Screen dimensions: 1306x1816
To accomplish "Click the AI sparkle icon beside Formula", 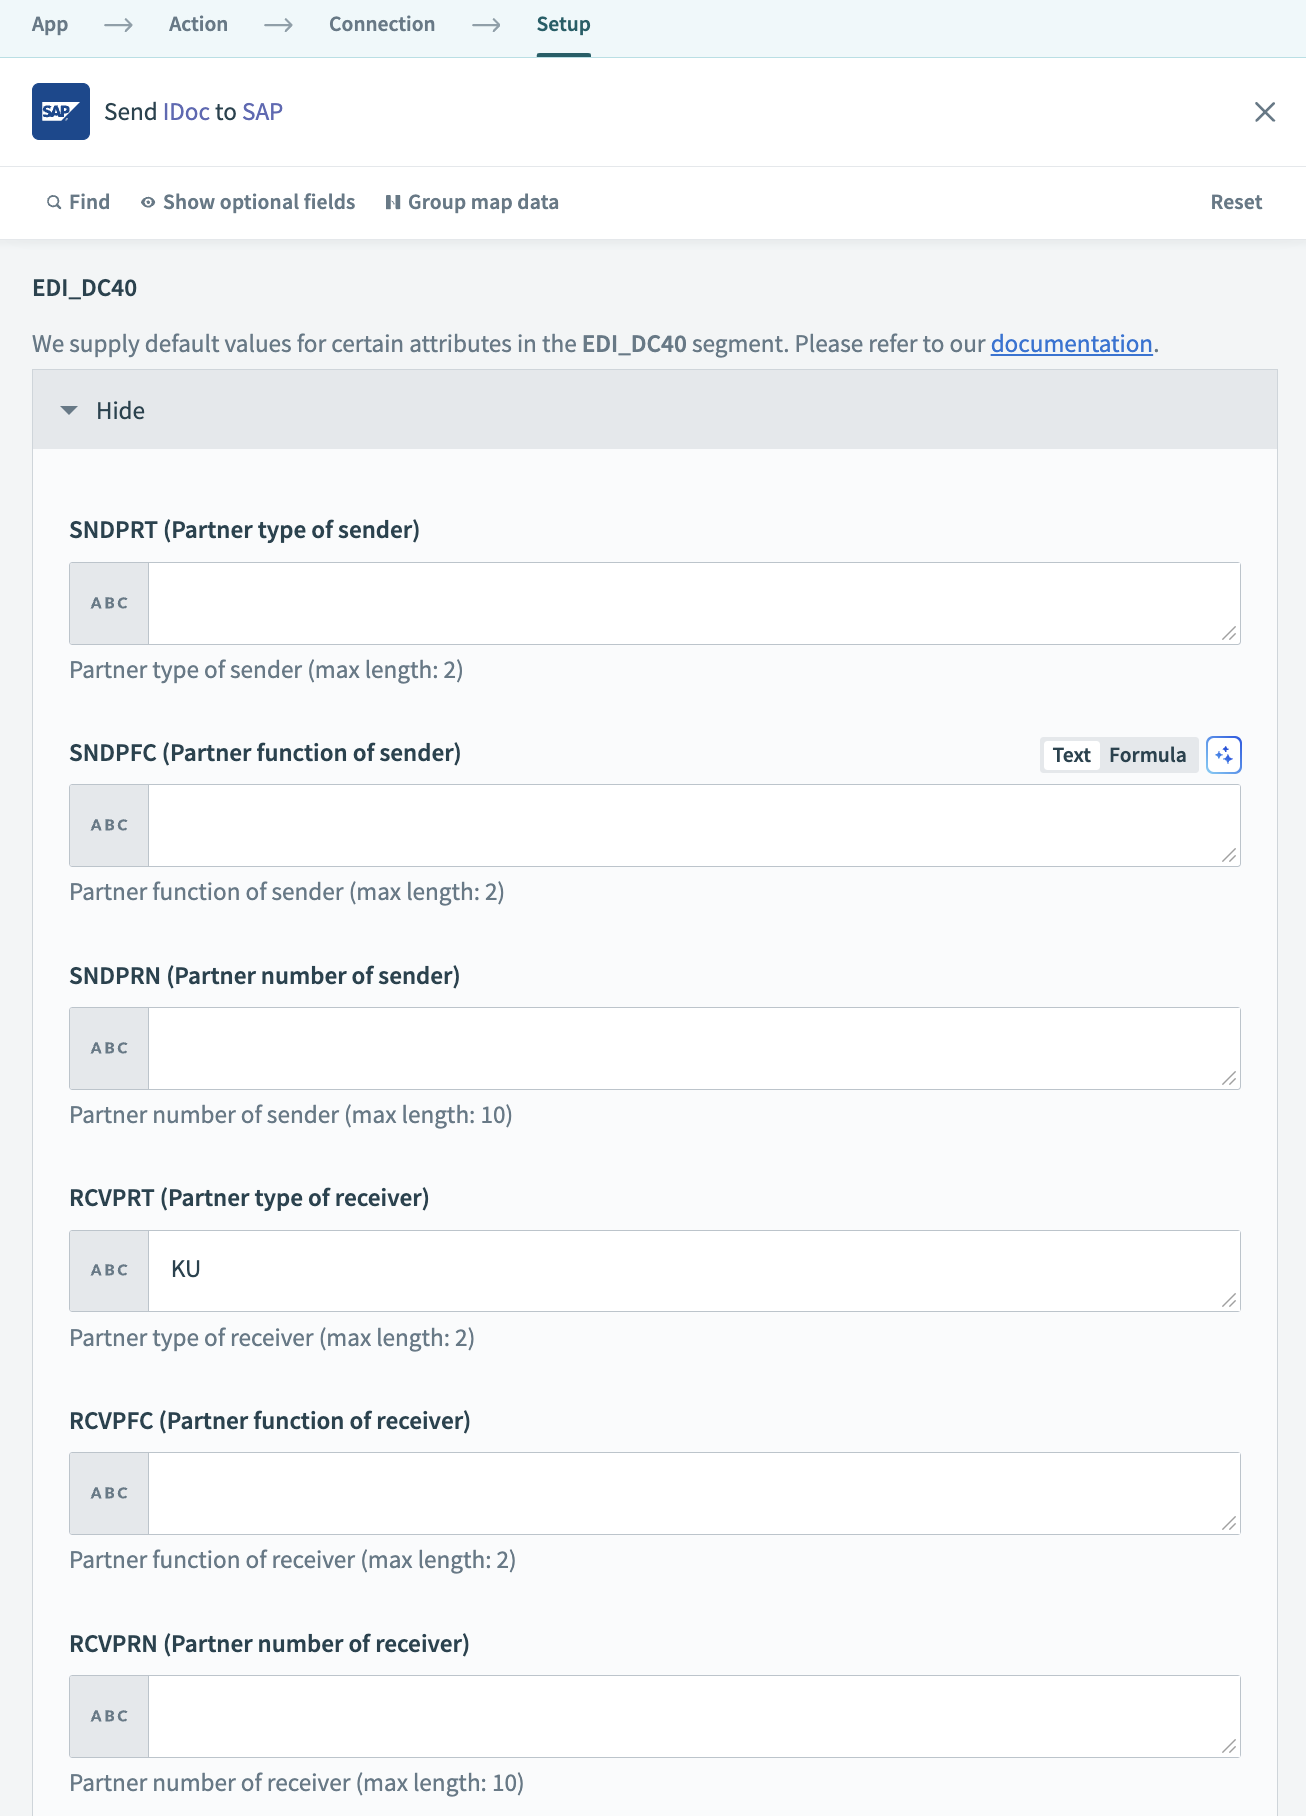I will tap(1223, 755).
